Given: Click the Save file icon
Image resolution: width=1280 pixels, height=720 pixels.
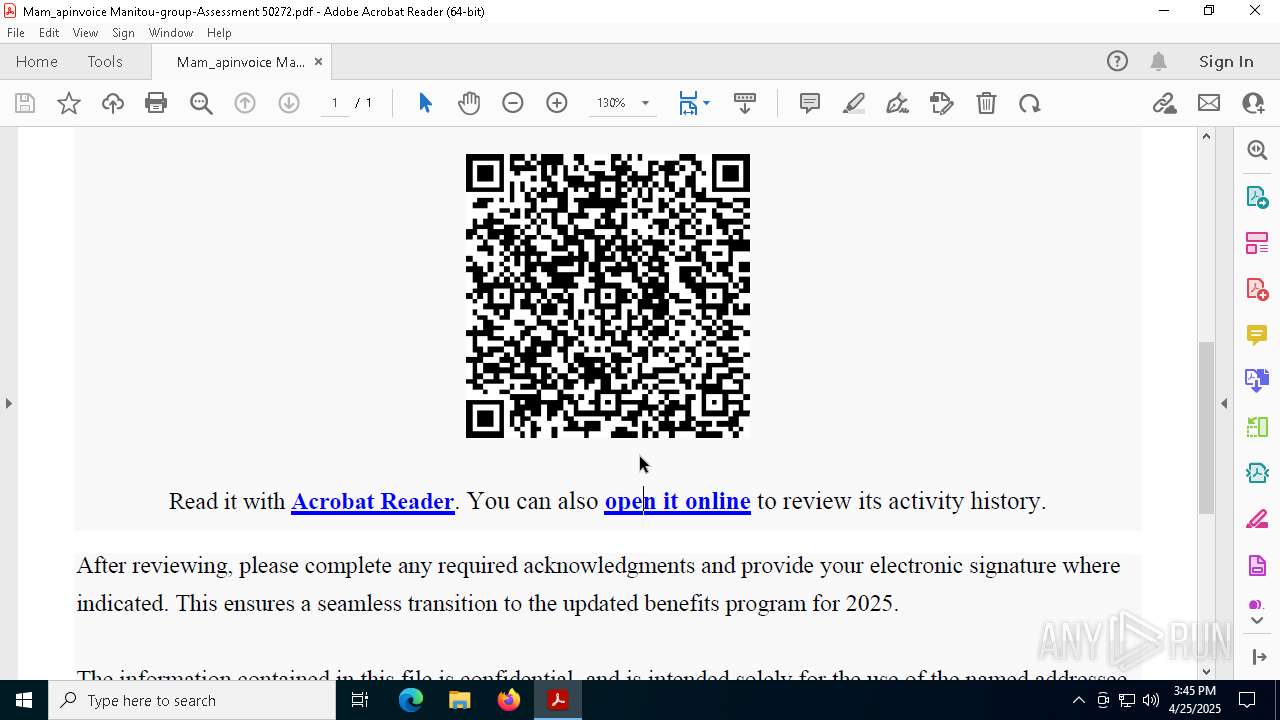Looking at the screenshot, I should click(x=25, y=103).
